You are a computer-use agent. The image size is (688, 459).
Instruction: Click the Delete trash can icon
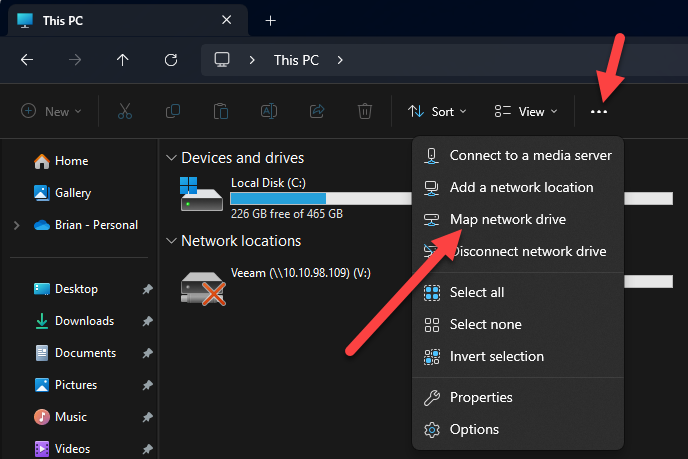pyautogui.click(x=366, y=112)
